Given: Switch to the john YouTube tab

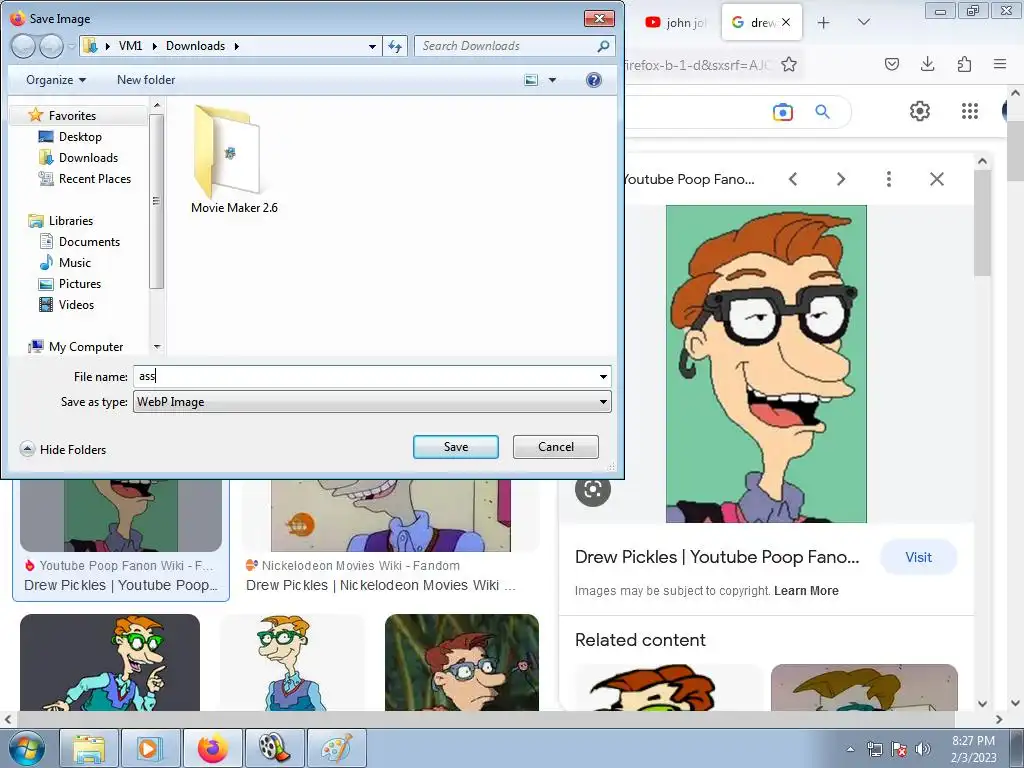Looking at the screenshot, I should click(x=676, y=22).
